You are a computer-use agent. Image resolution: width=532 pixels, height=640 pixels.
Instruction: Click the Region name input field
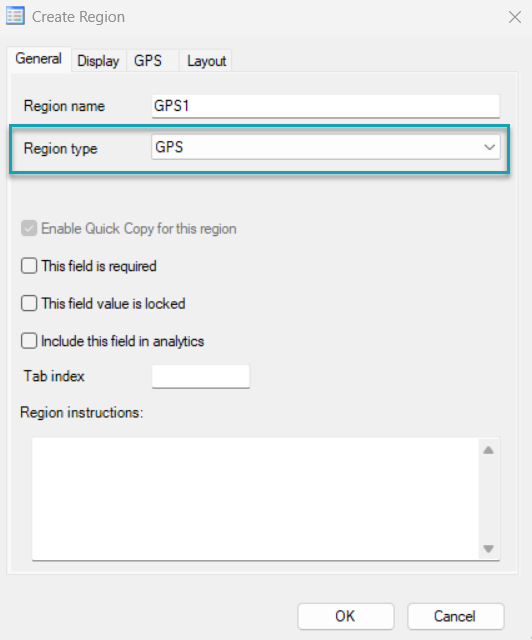click(325, 106)
